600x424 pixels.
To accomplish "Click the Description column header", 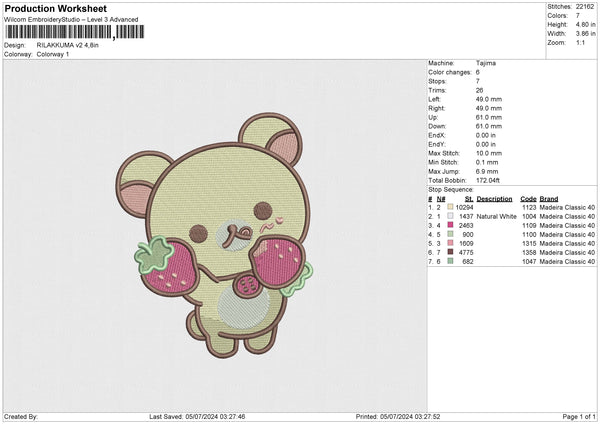I will [494, 198].
